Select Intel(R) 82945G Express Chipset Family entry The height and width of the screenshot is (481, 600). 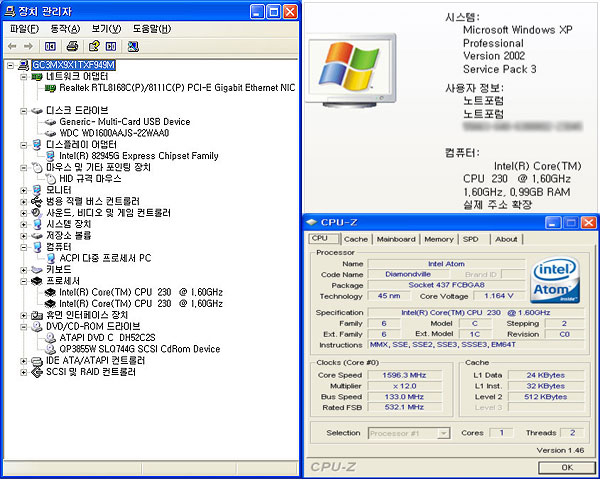click(139, 156)
